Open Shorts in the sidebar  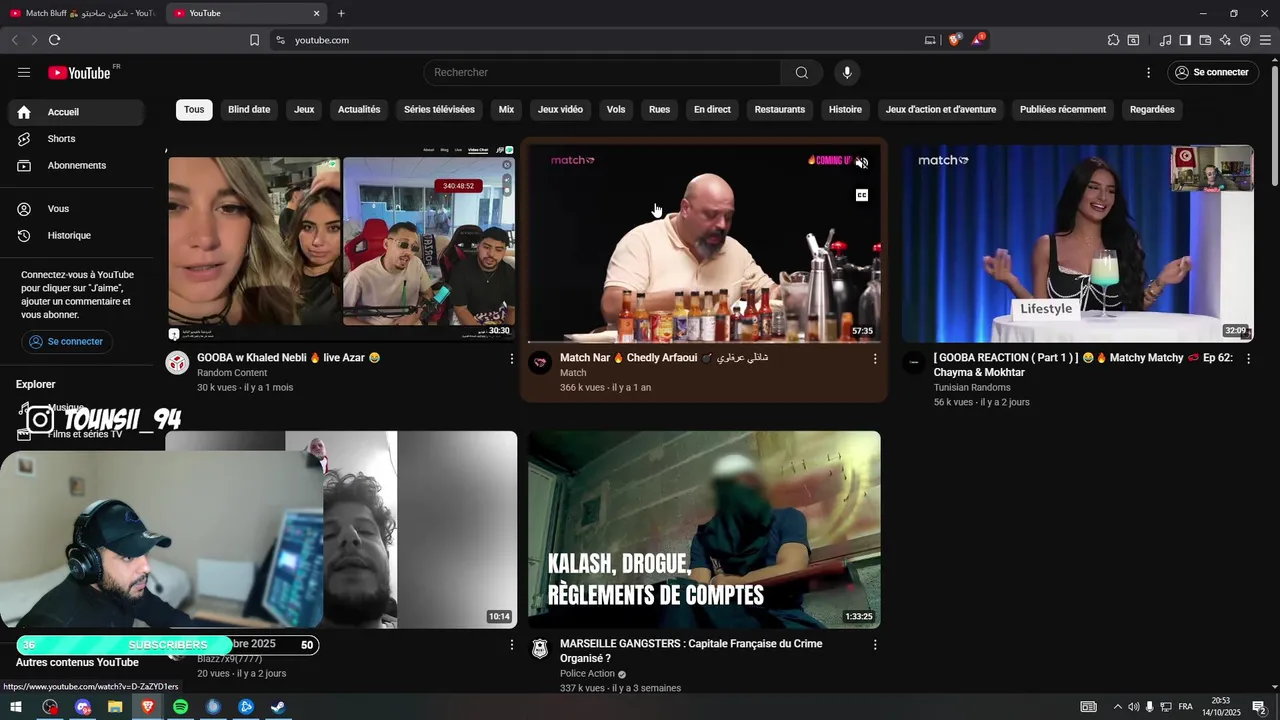[x=76, y=139]
